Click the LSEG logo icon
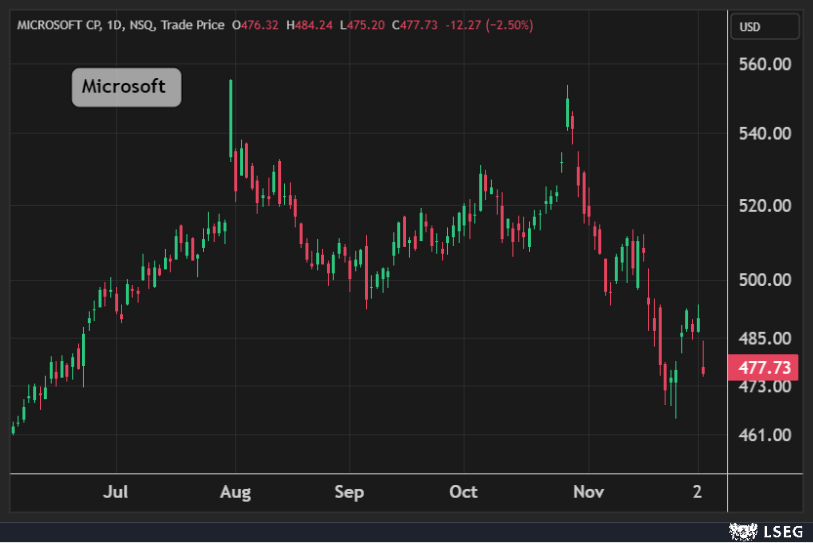 tap(739, 530)
